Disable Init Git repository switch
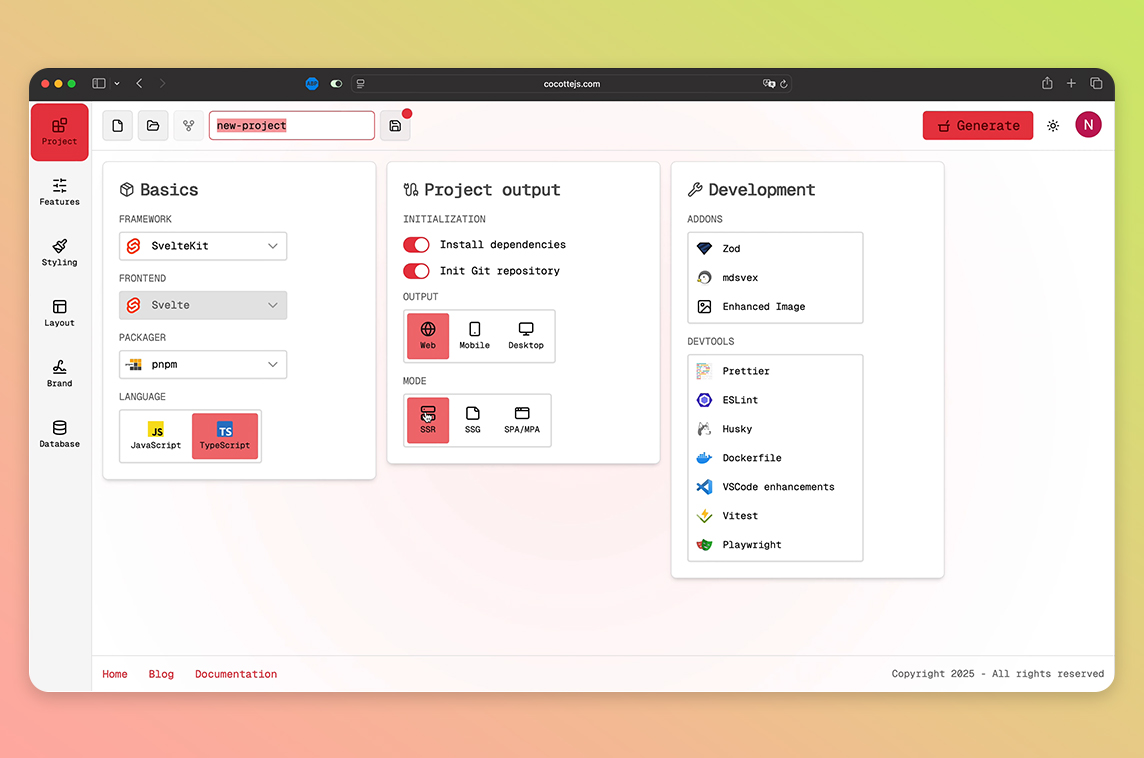The height and width of the screenshot is (758, 1144). (x=416, y=271)
